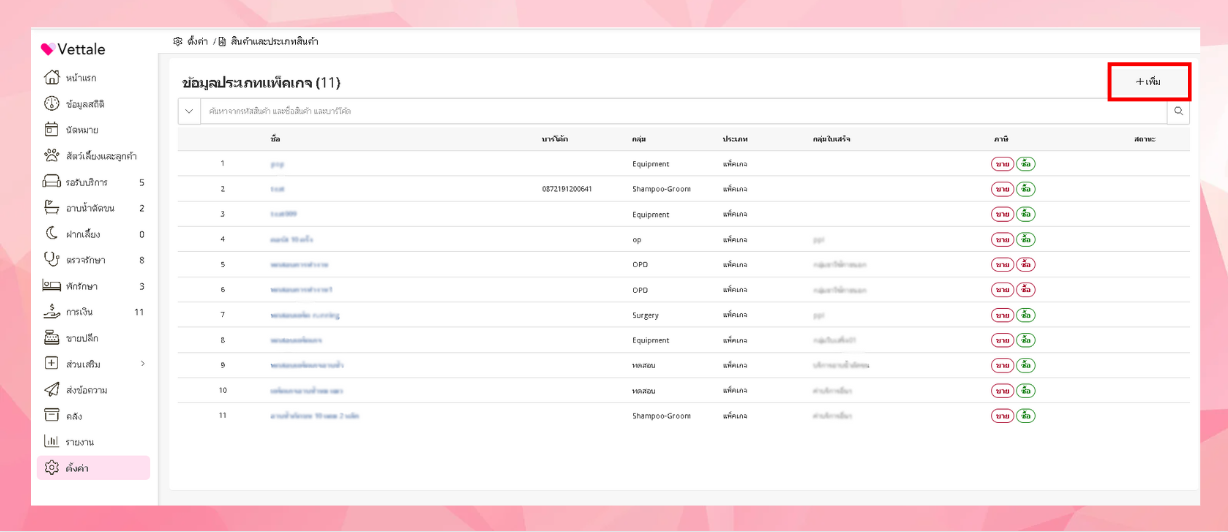1228x532 pixels.
Task: Click Equipment group in row 8
Action: [651, 340]
